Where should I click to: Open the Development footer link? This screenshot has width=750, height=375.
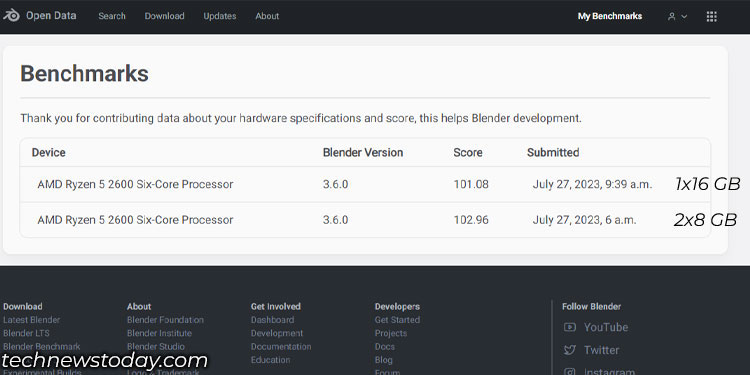point(277,333)
